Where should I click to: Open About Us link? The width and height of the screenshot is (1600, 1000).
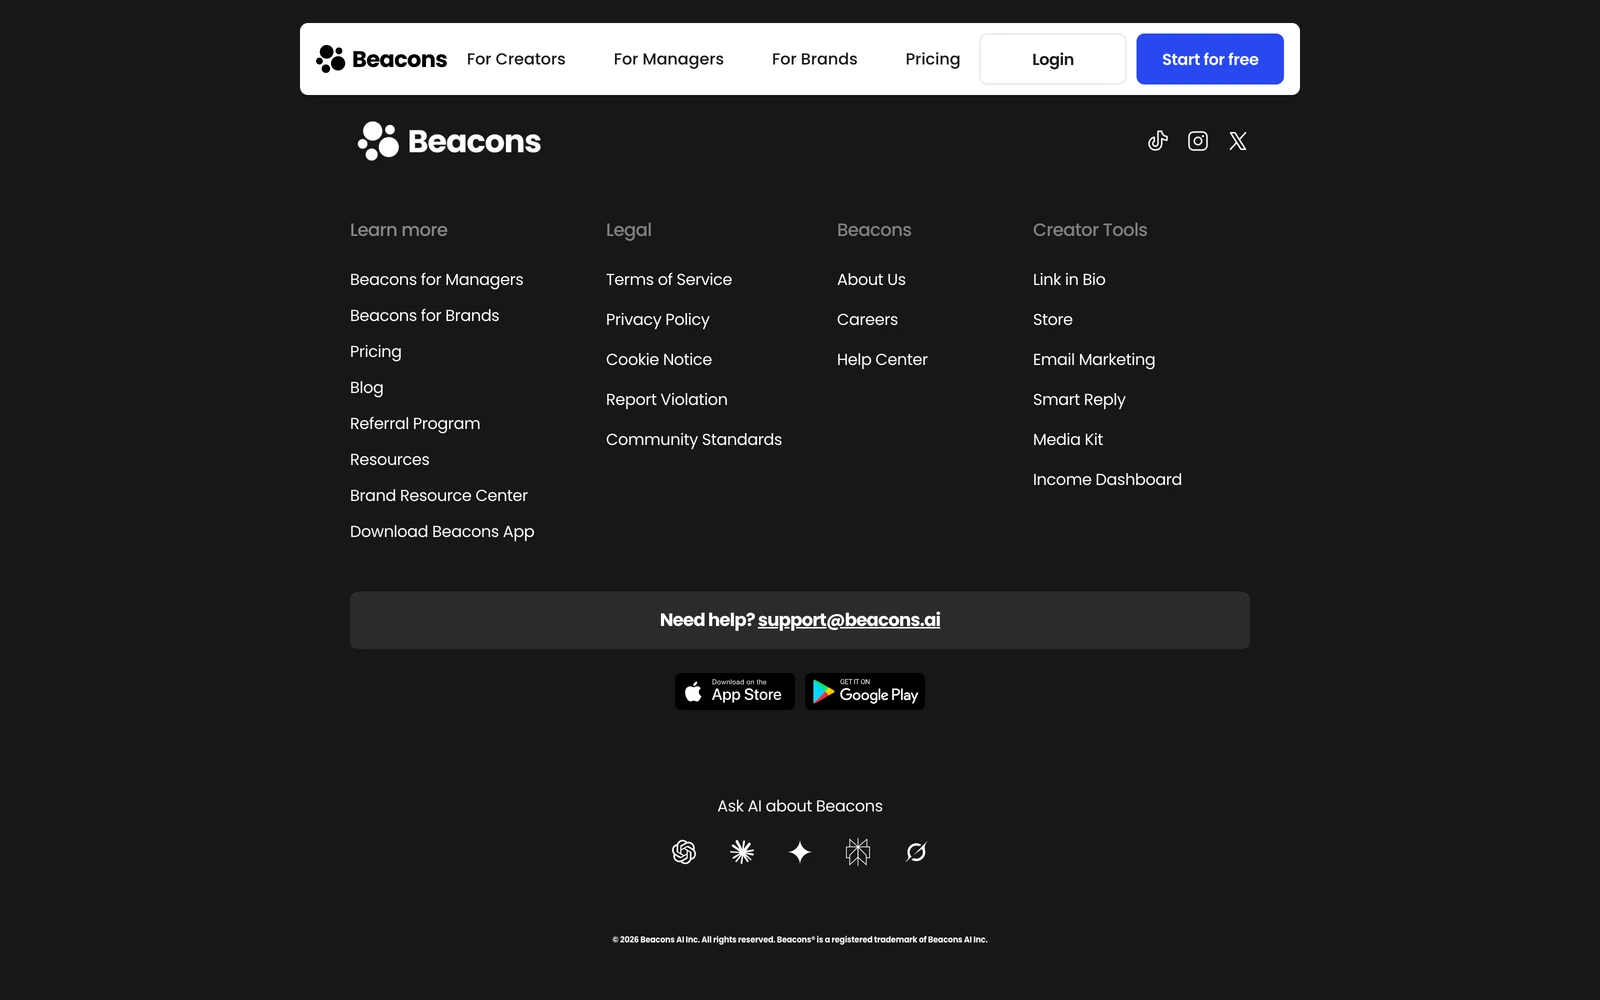(x=872, y=279)
